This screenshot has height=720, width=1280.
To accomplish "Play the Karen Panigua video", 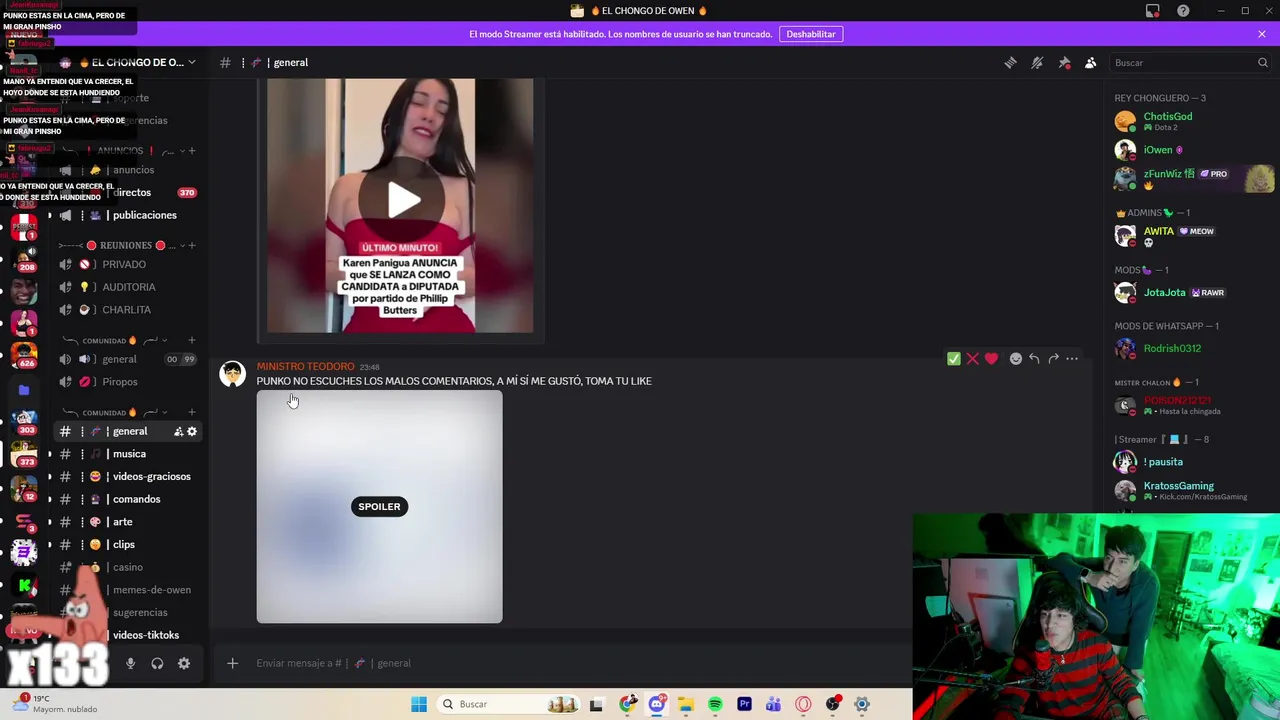I will pyautogui.click(x=404, y=200).
